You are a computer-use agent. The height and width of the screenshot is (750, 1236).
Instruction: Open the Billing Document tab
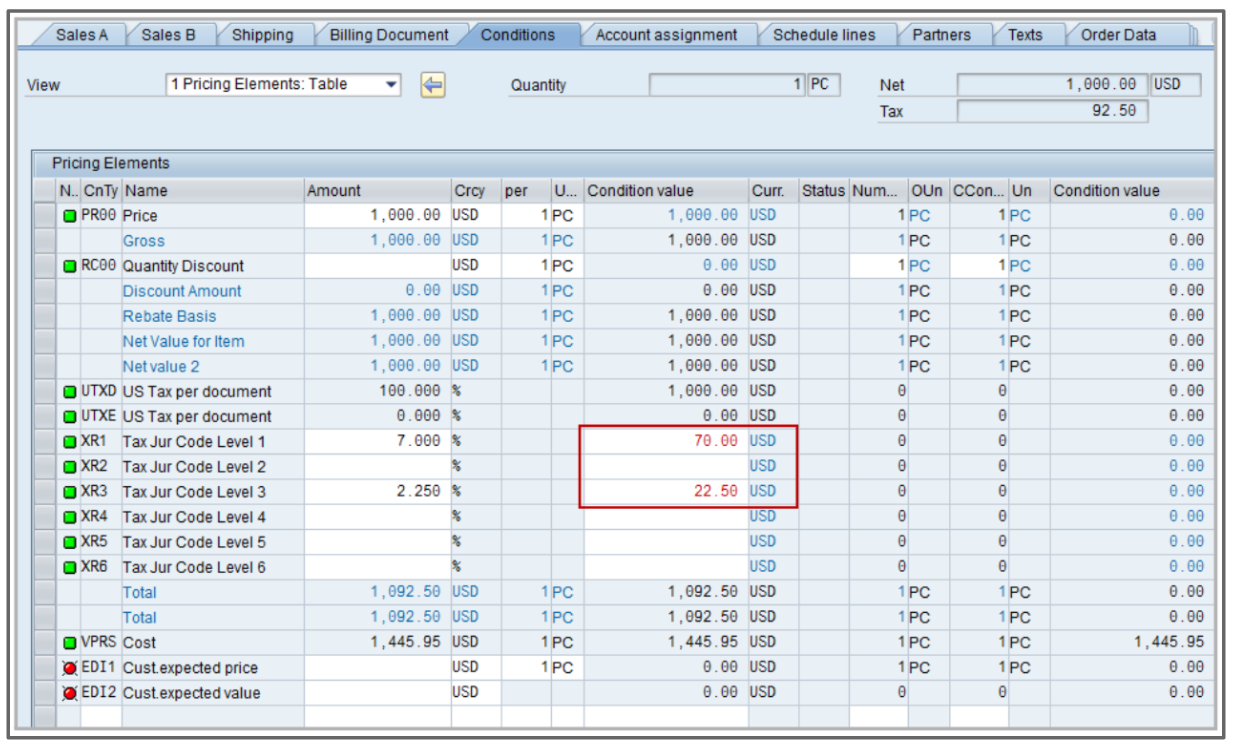388,35
